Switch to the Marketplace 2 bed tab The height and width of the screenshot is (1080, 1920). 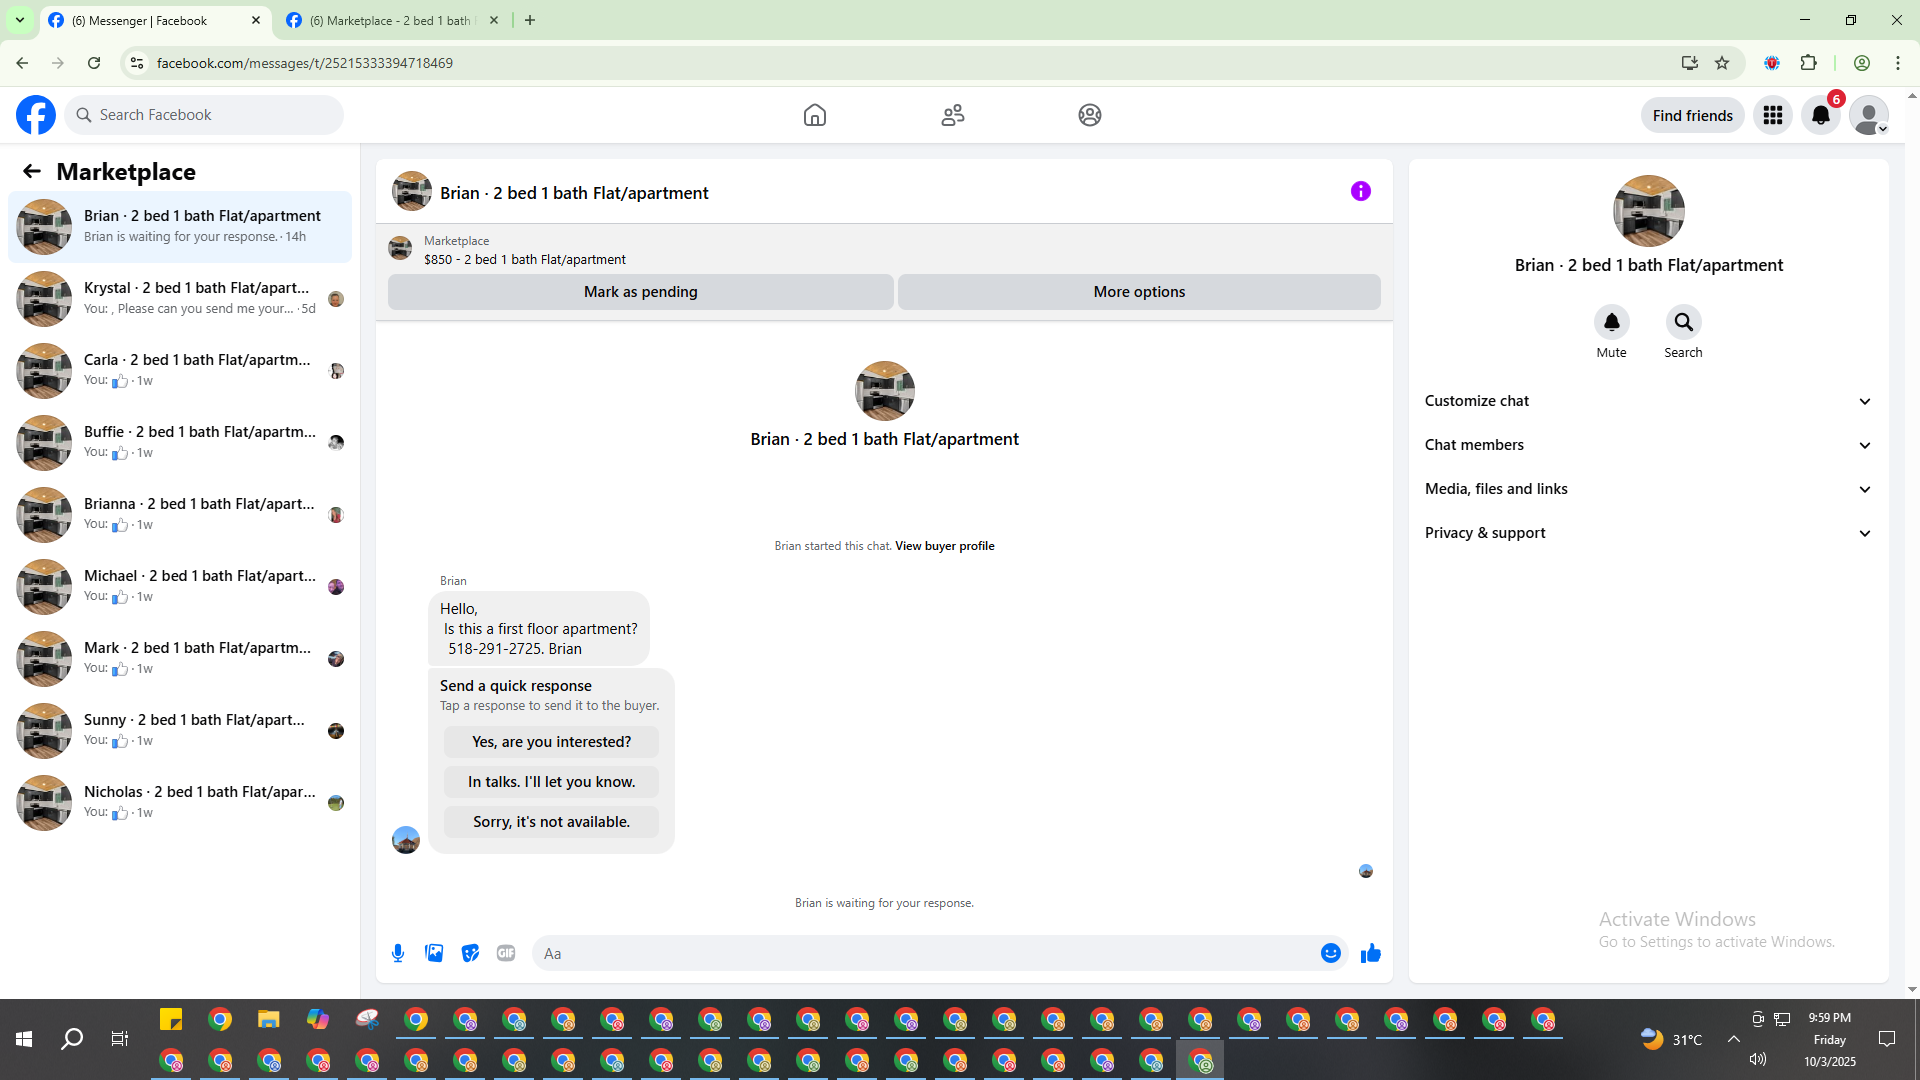[392, 20]
